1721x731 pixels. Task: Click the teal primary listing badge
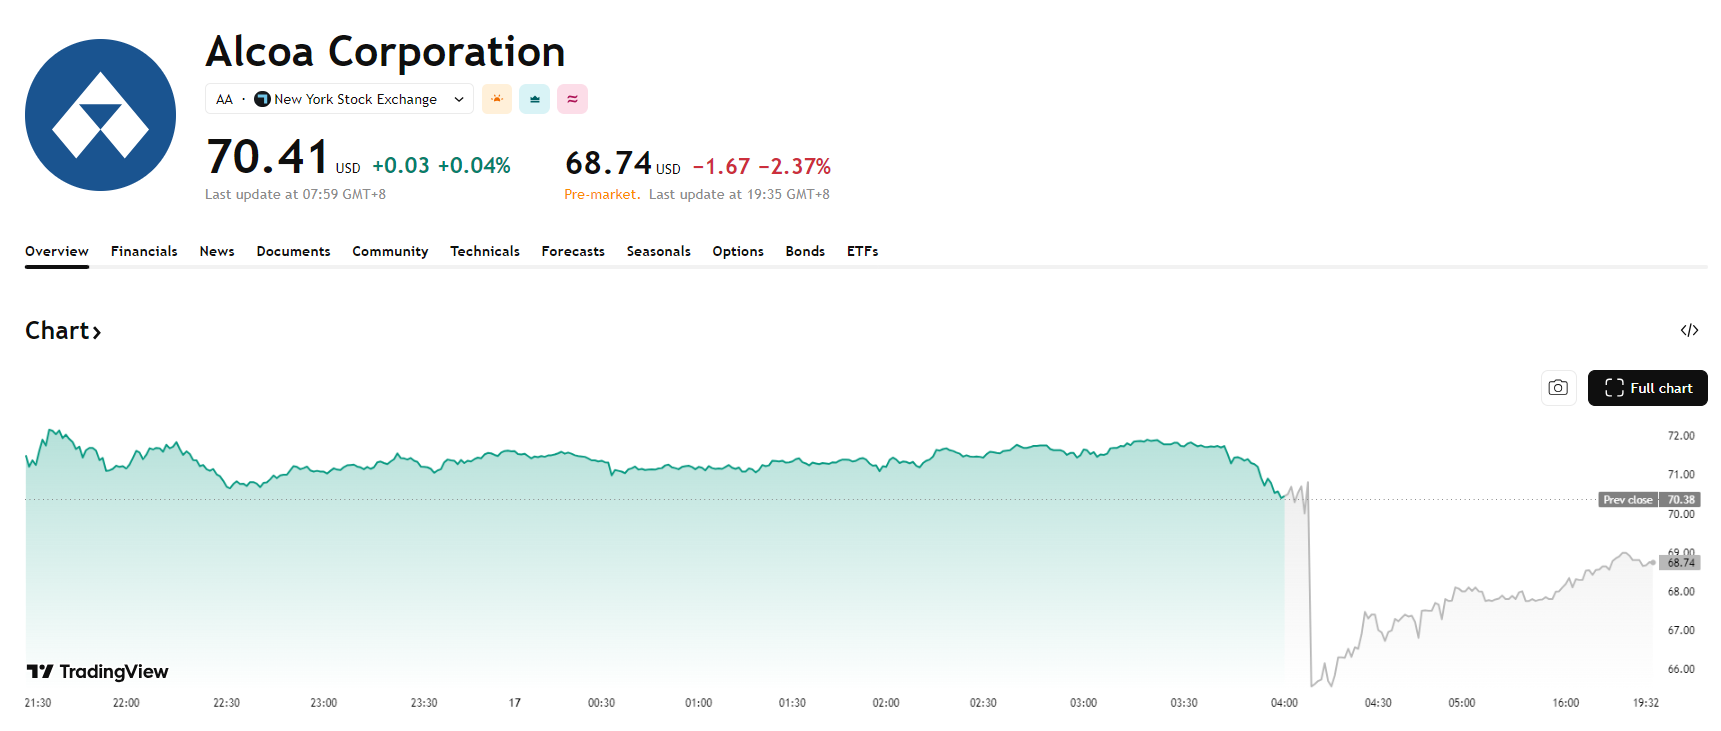pos(534,99)
